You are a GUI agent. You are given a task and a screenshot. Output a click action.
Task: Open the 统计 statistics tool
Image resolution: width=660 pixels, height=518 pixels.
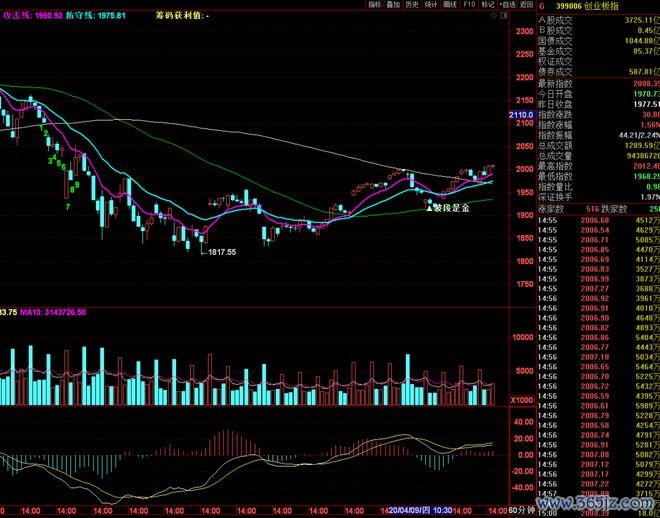[x=430, y=5]
